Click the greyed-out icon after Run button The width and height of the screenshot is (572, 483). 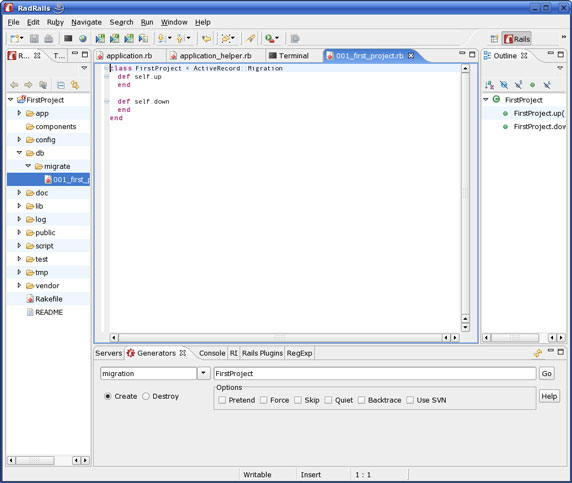pyautogui.click(x=295, y=38)
